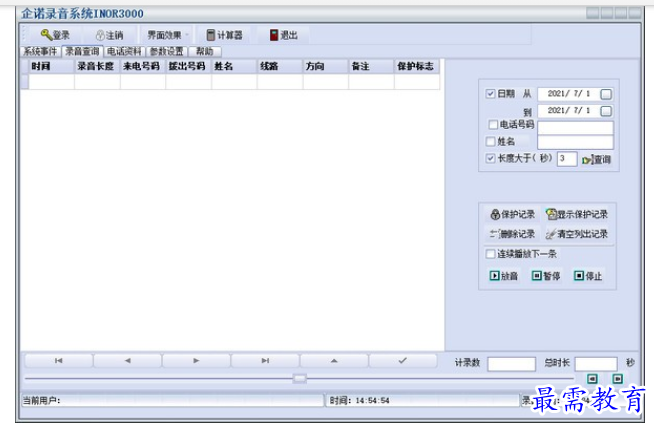Switch to the 系统事件 tab
The width and height of the screenshot is (654, 431).
coord(40,51)
